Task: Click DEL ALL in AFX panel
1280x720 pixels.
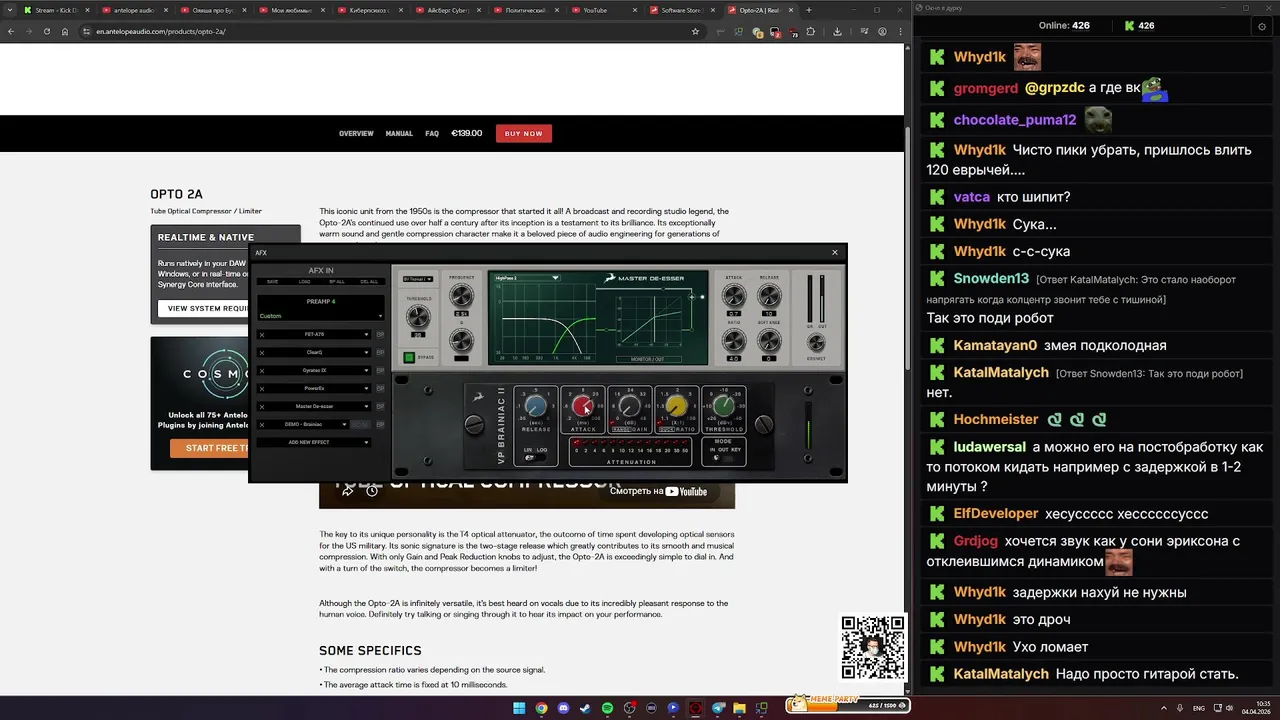Action: (369, 282)
